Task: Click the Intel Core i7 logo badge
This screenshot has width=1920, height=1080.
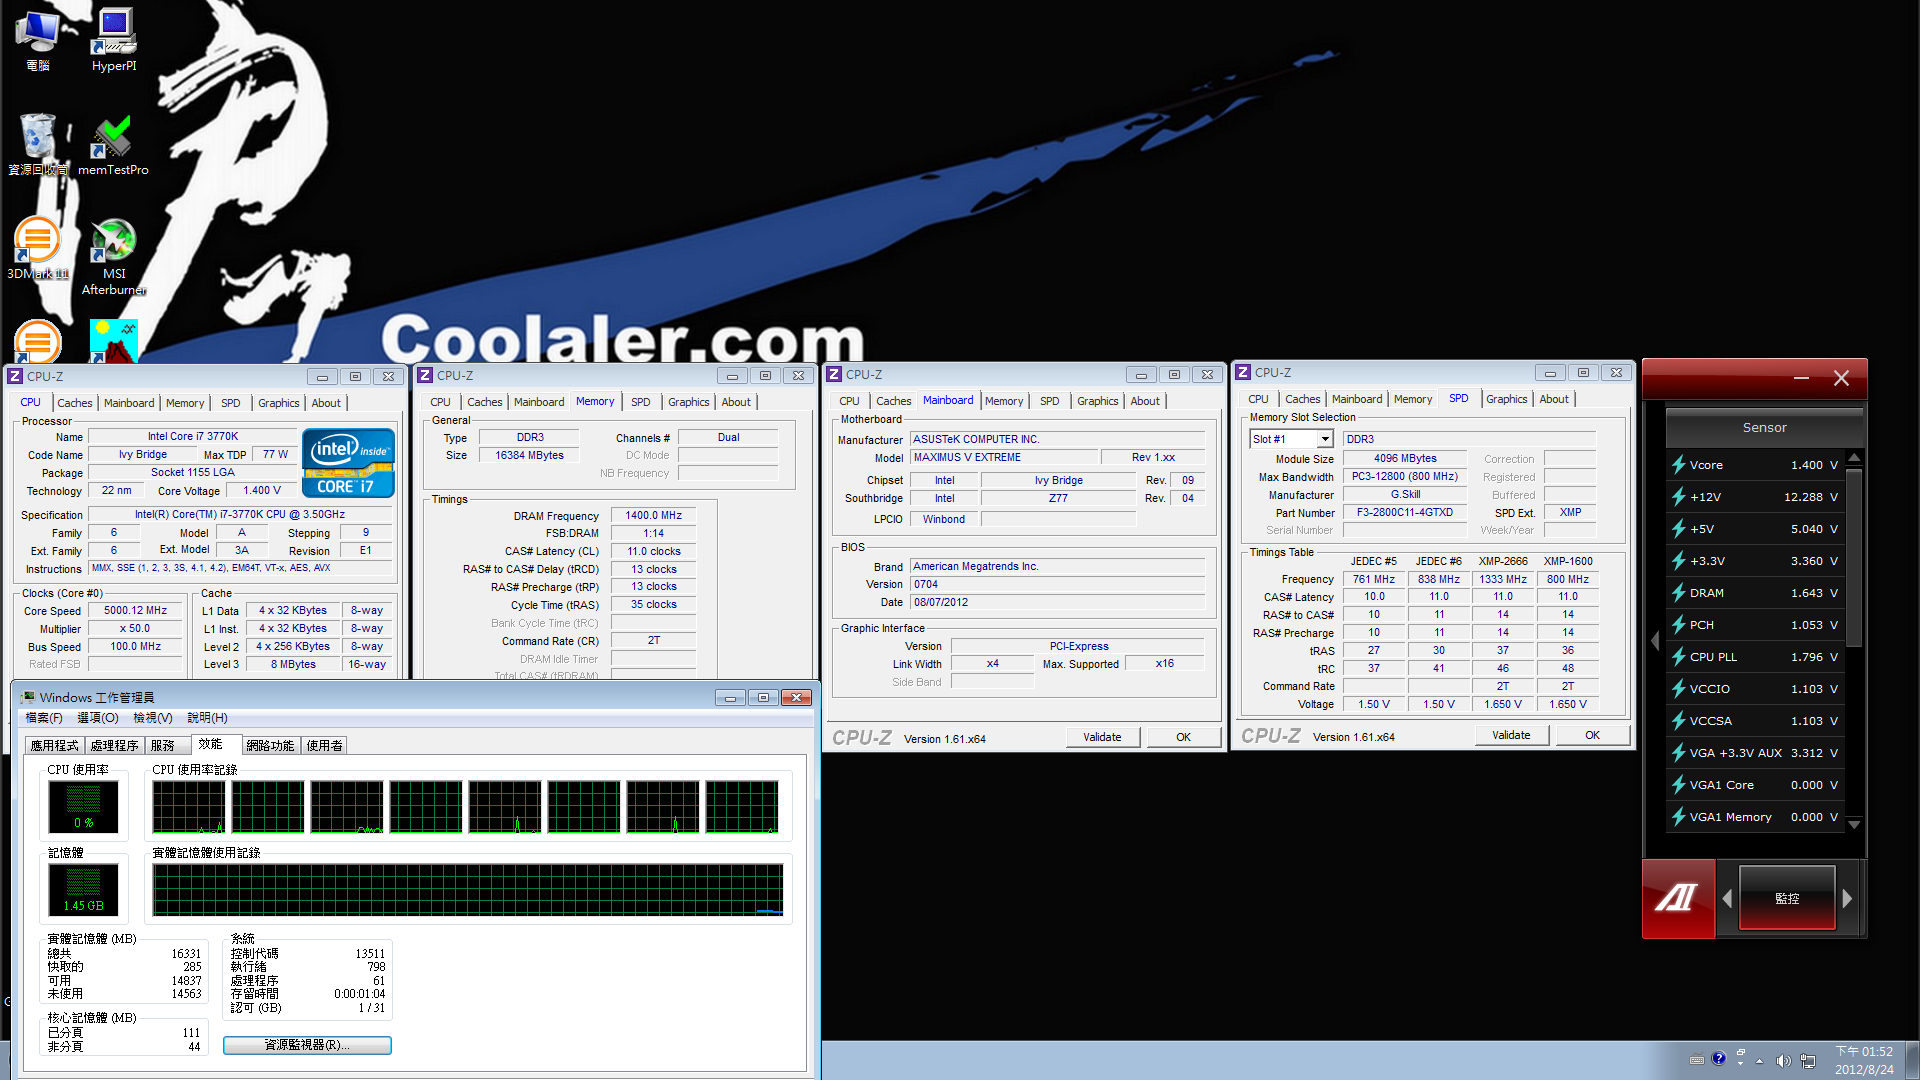Action: click(x=348, y=463)
